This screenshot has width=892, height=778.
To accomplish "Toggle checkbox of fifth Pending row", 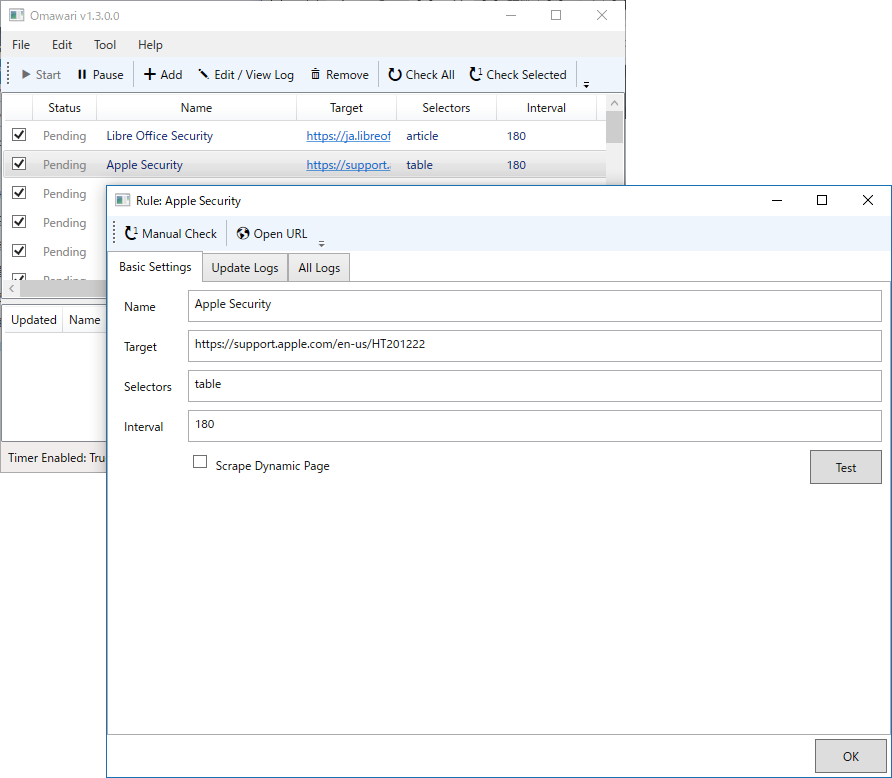I will pyautogui.click(x=19, y=250).
